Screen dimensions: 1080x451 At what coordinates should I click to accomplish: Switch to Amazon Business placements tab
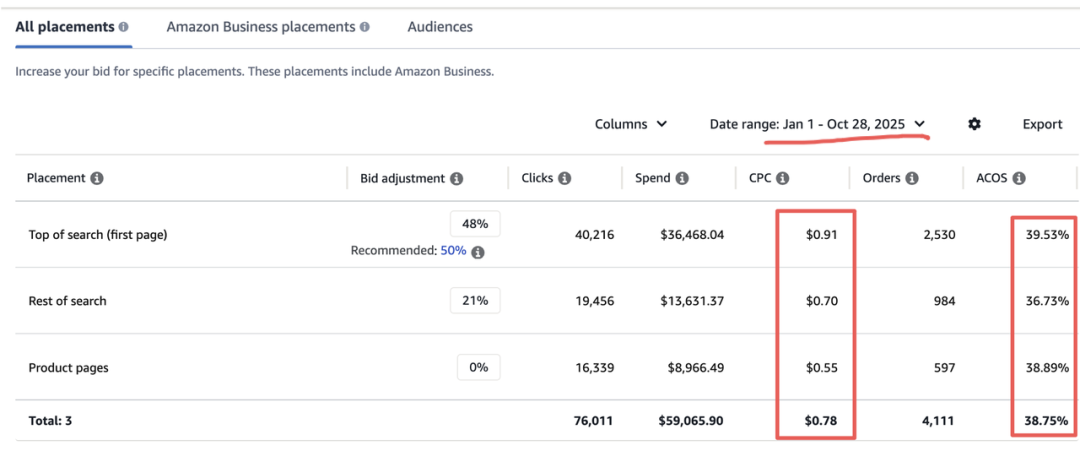pos(260,27)
